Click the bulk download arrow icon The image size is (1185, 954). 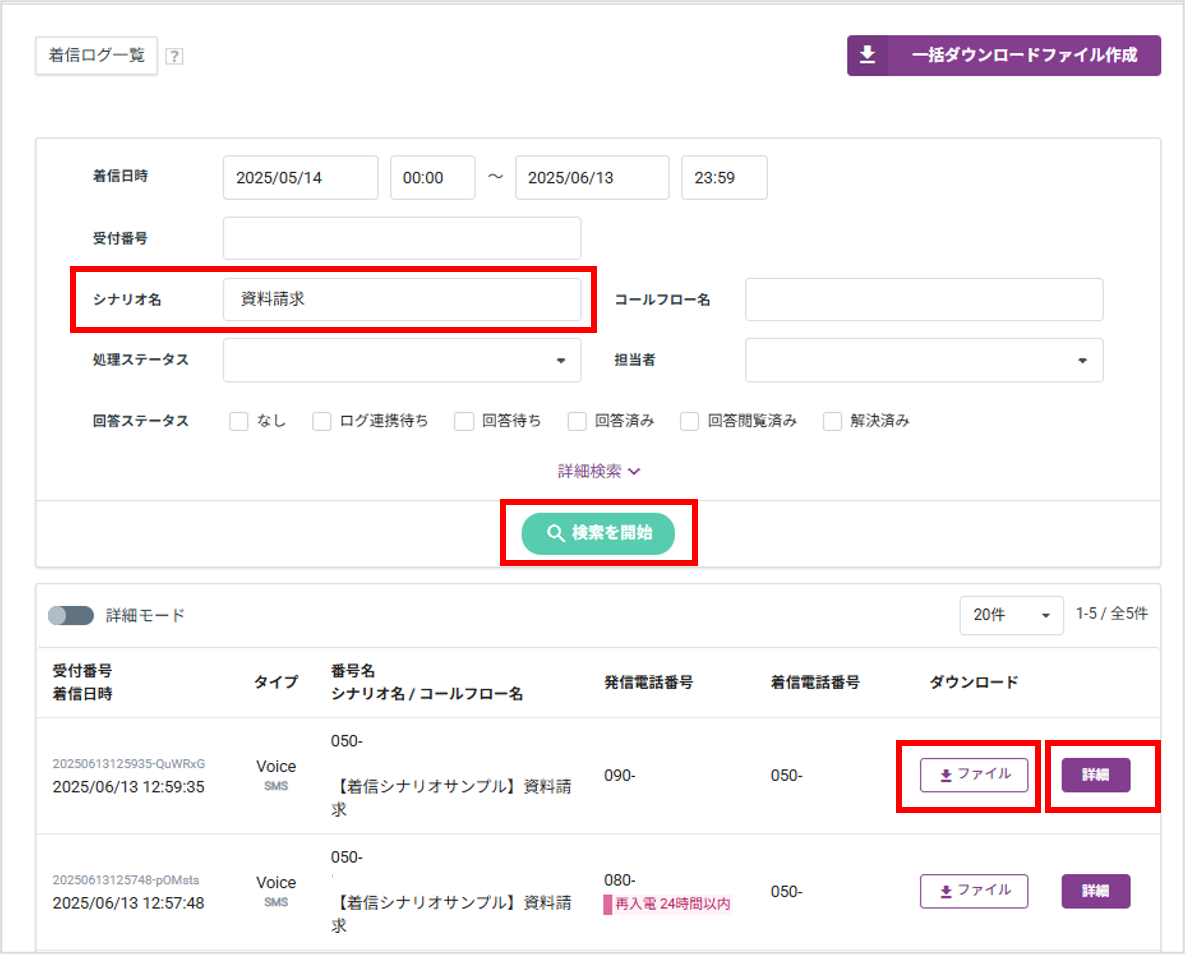click(x=868, y=55)
